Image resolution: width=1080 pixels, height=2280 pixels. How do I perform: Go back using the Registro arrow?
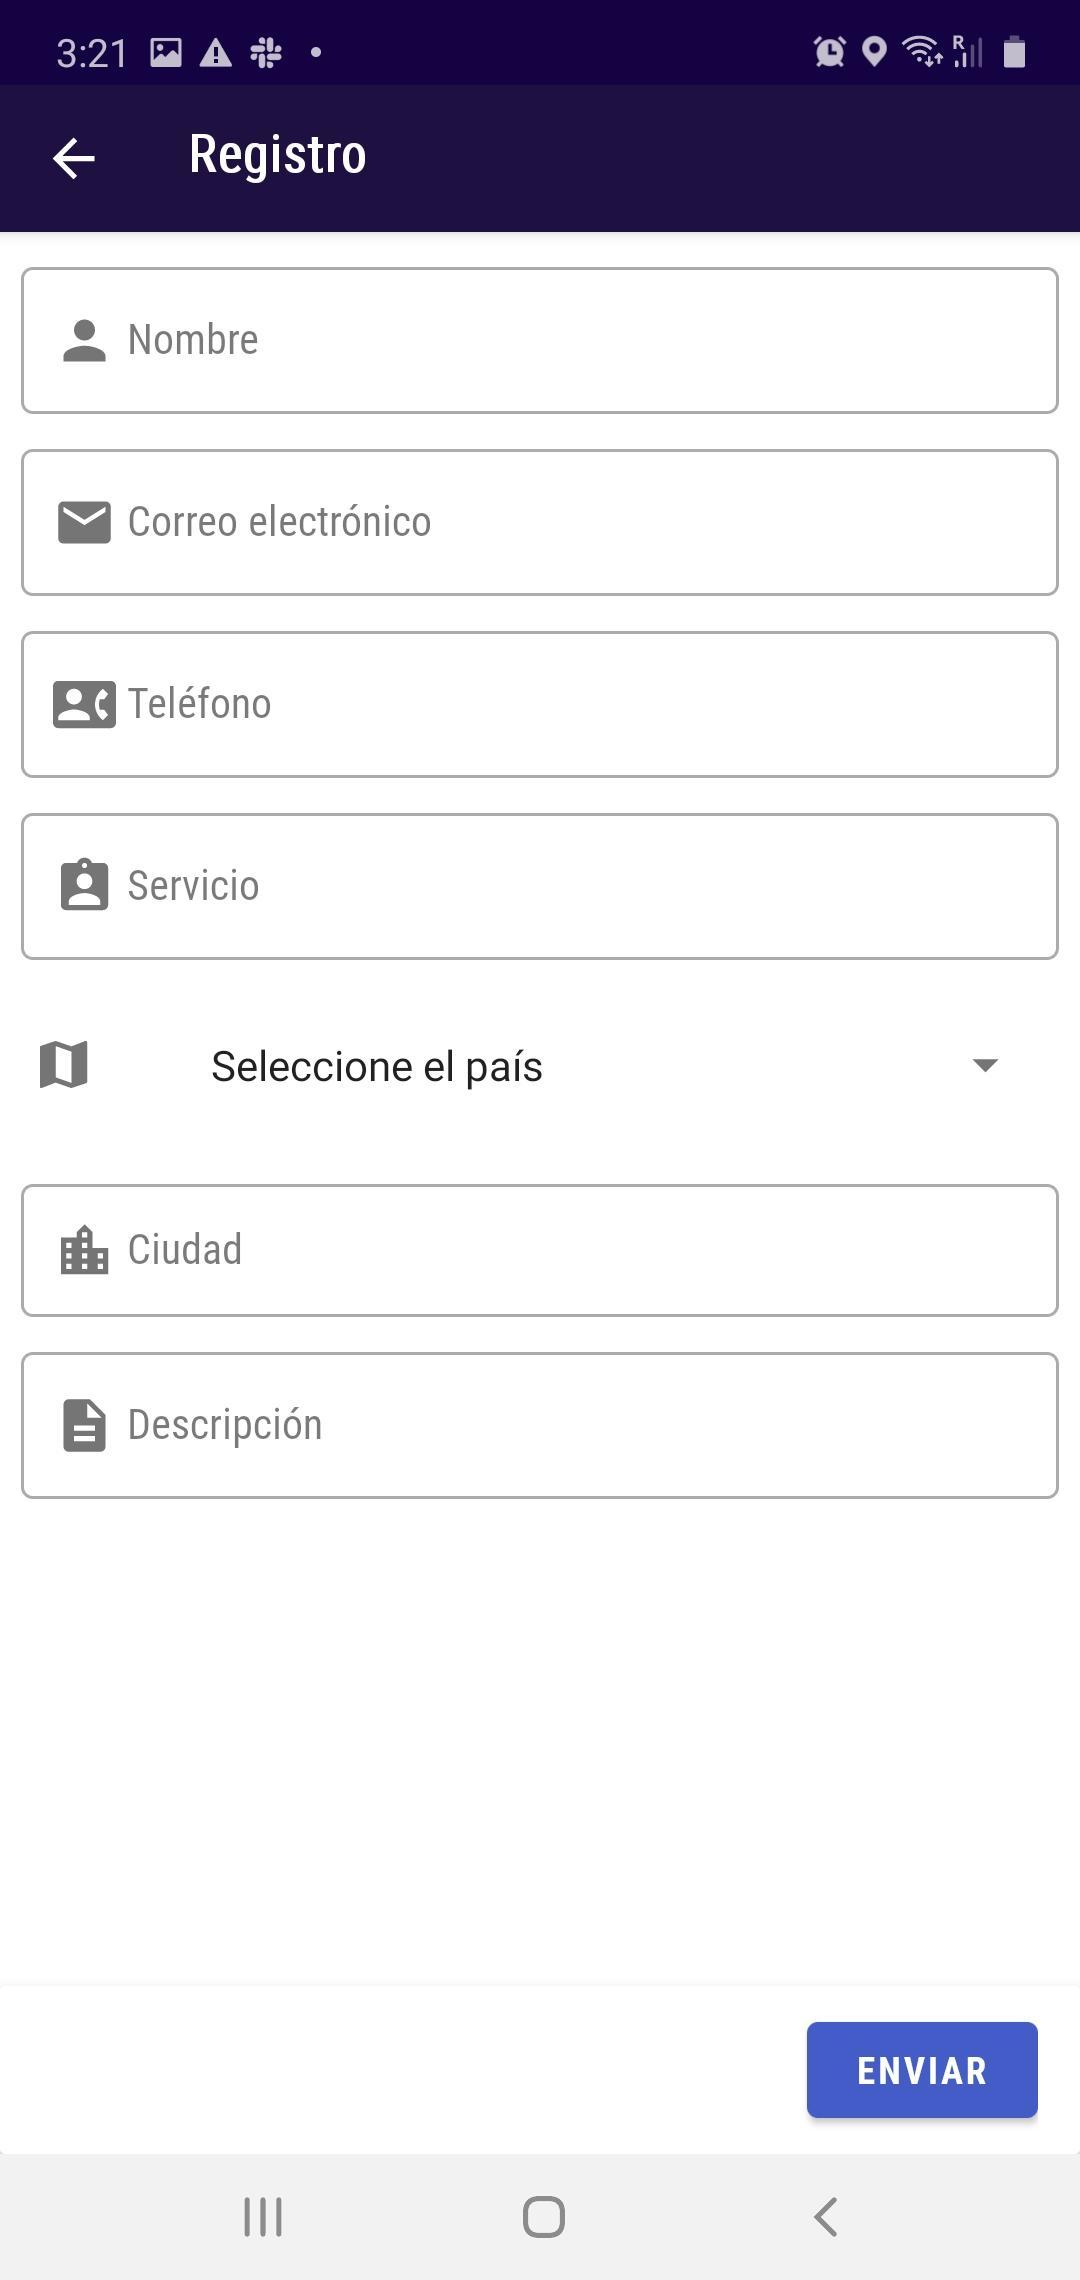pos(73,158)
